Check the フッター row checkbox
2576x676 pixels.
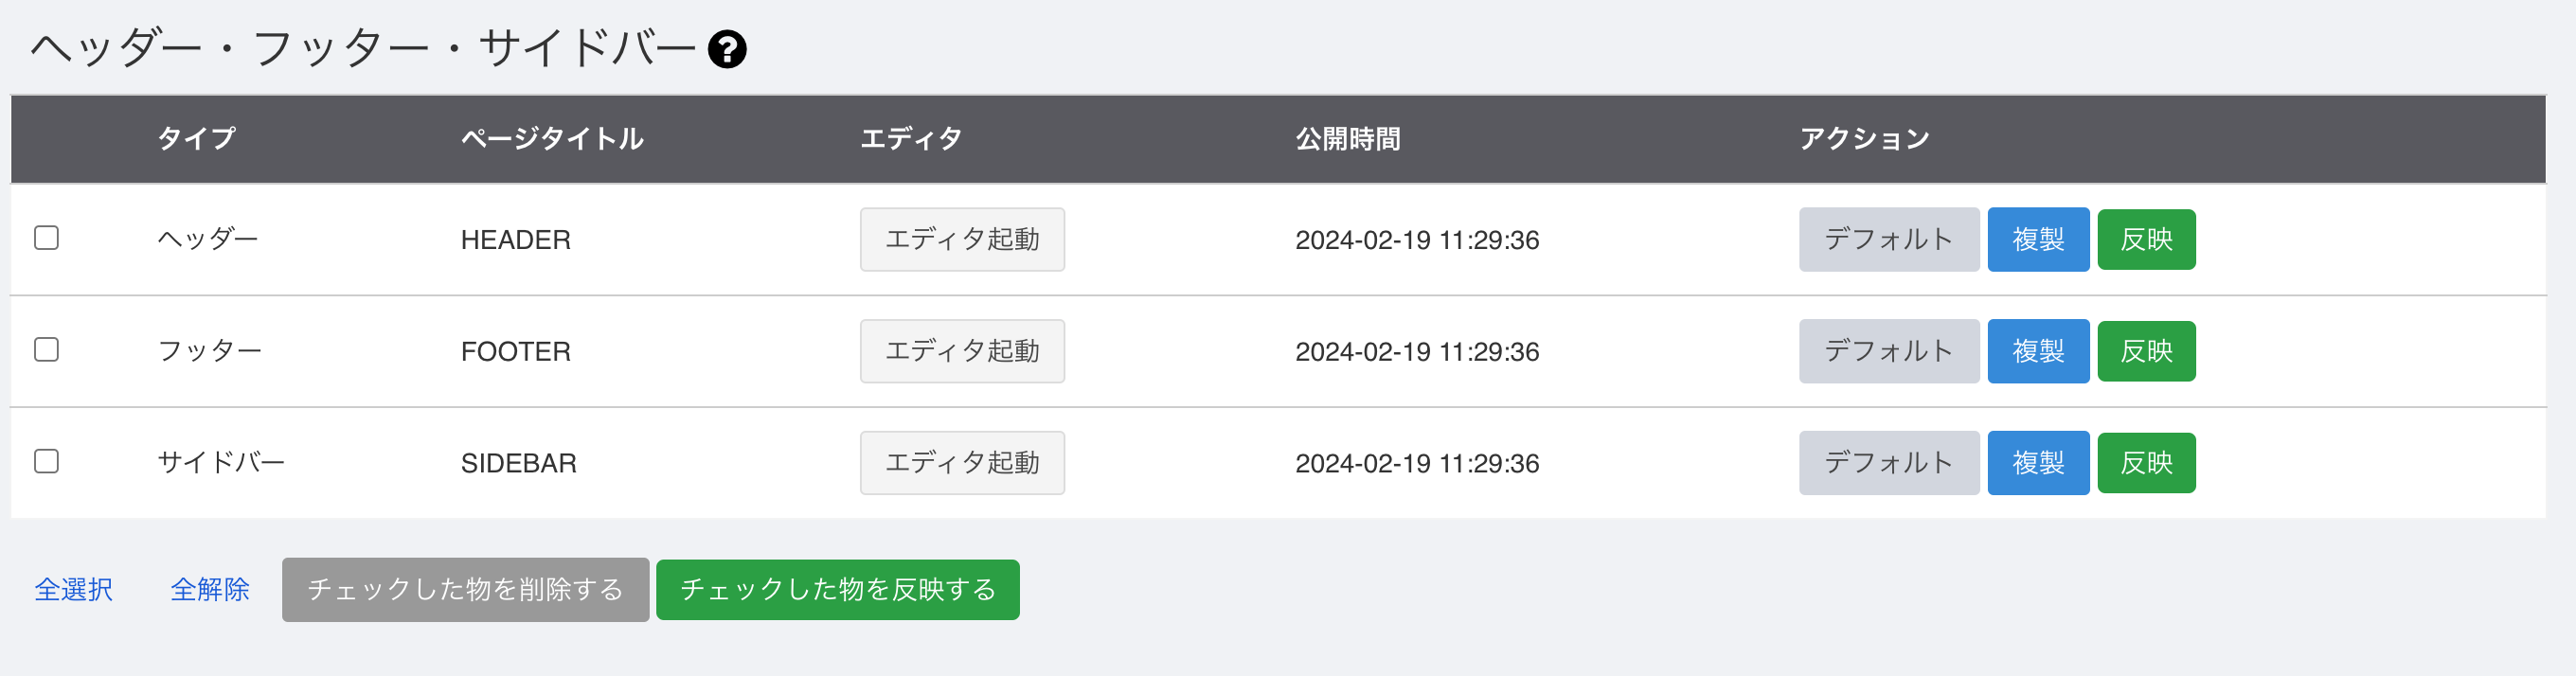point(46,350)
